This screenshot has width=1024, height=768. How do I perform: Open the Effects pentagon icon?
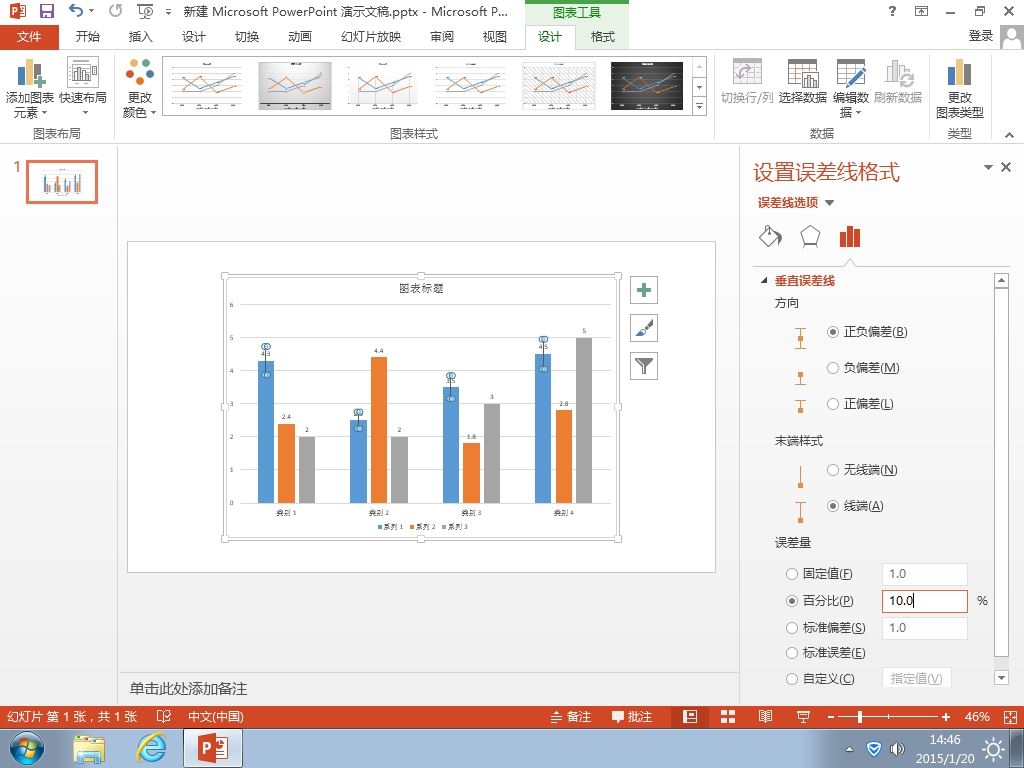click(810, 236)
